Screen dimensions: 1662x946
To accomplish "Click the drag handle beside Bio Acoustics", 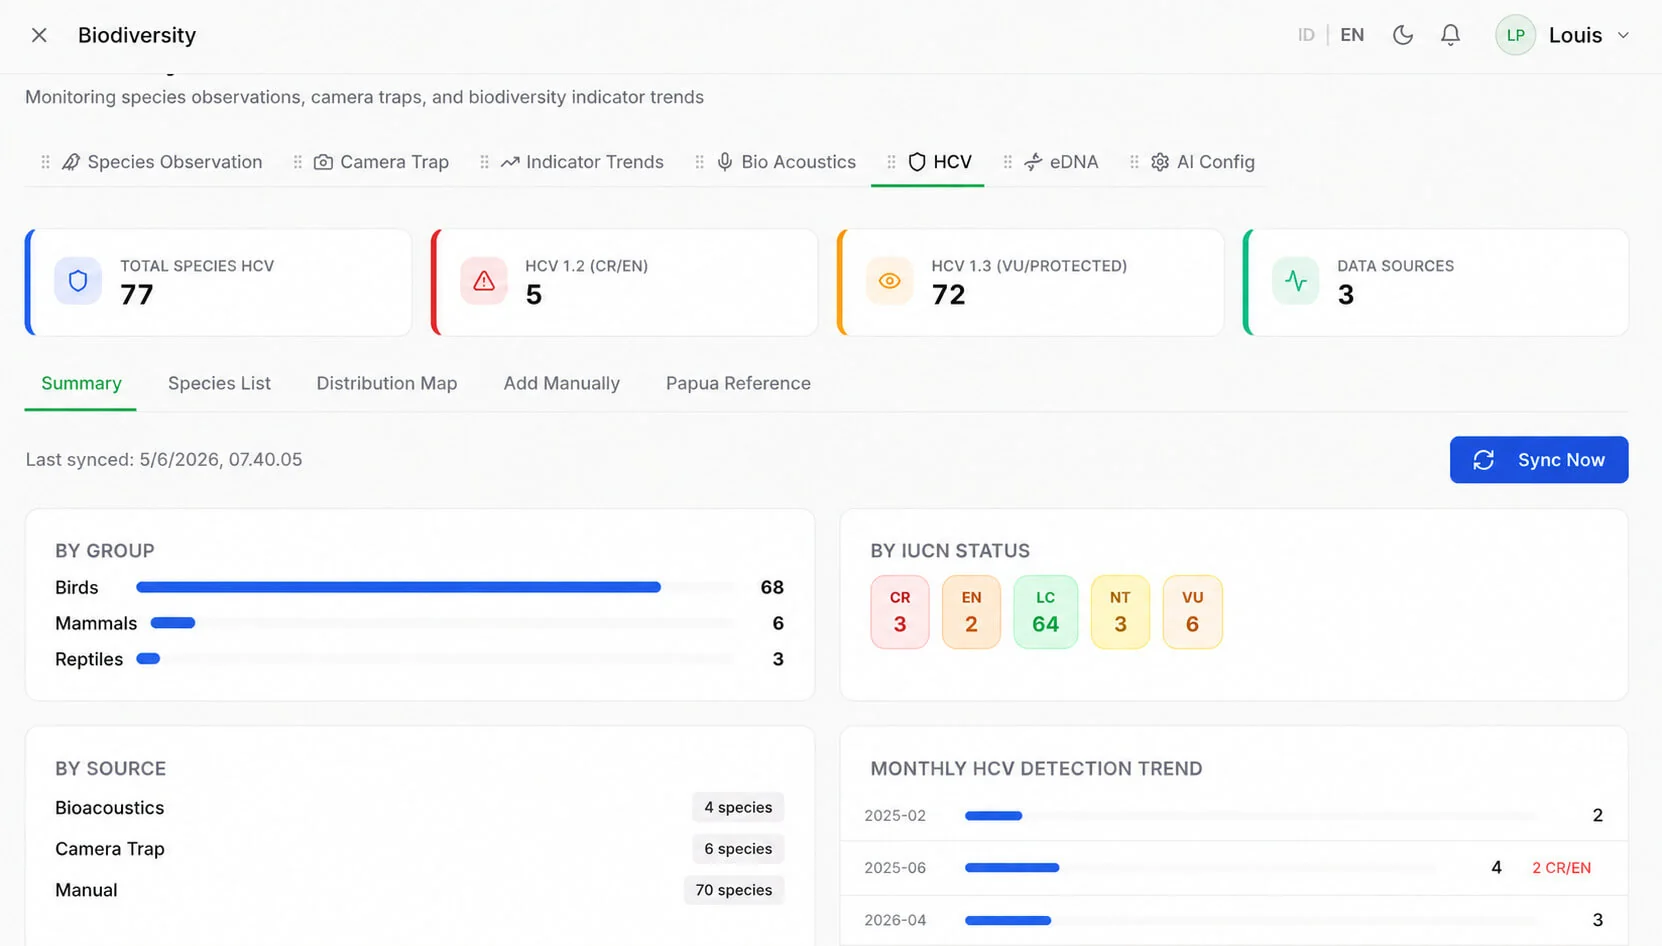I will [x=699, y=162].
